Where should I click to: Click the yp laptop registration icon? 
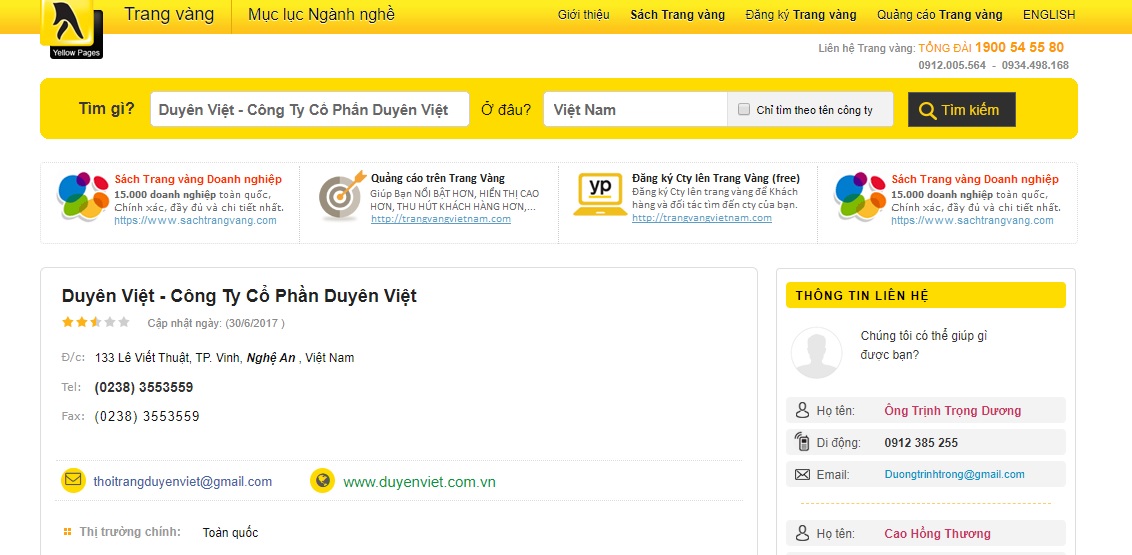(600, 194)
